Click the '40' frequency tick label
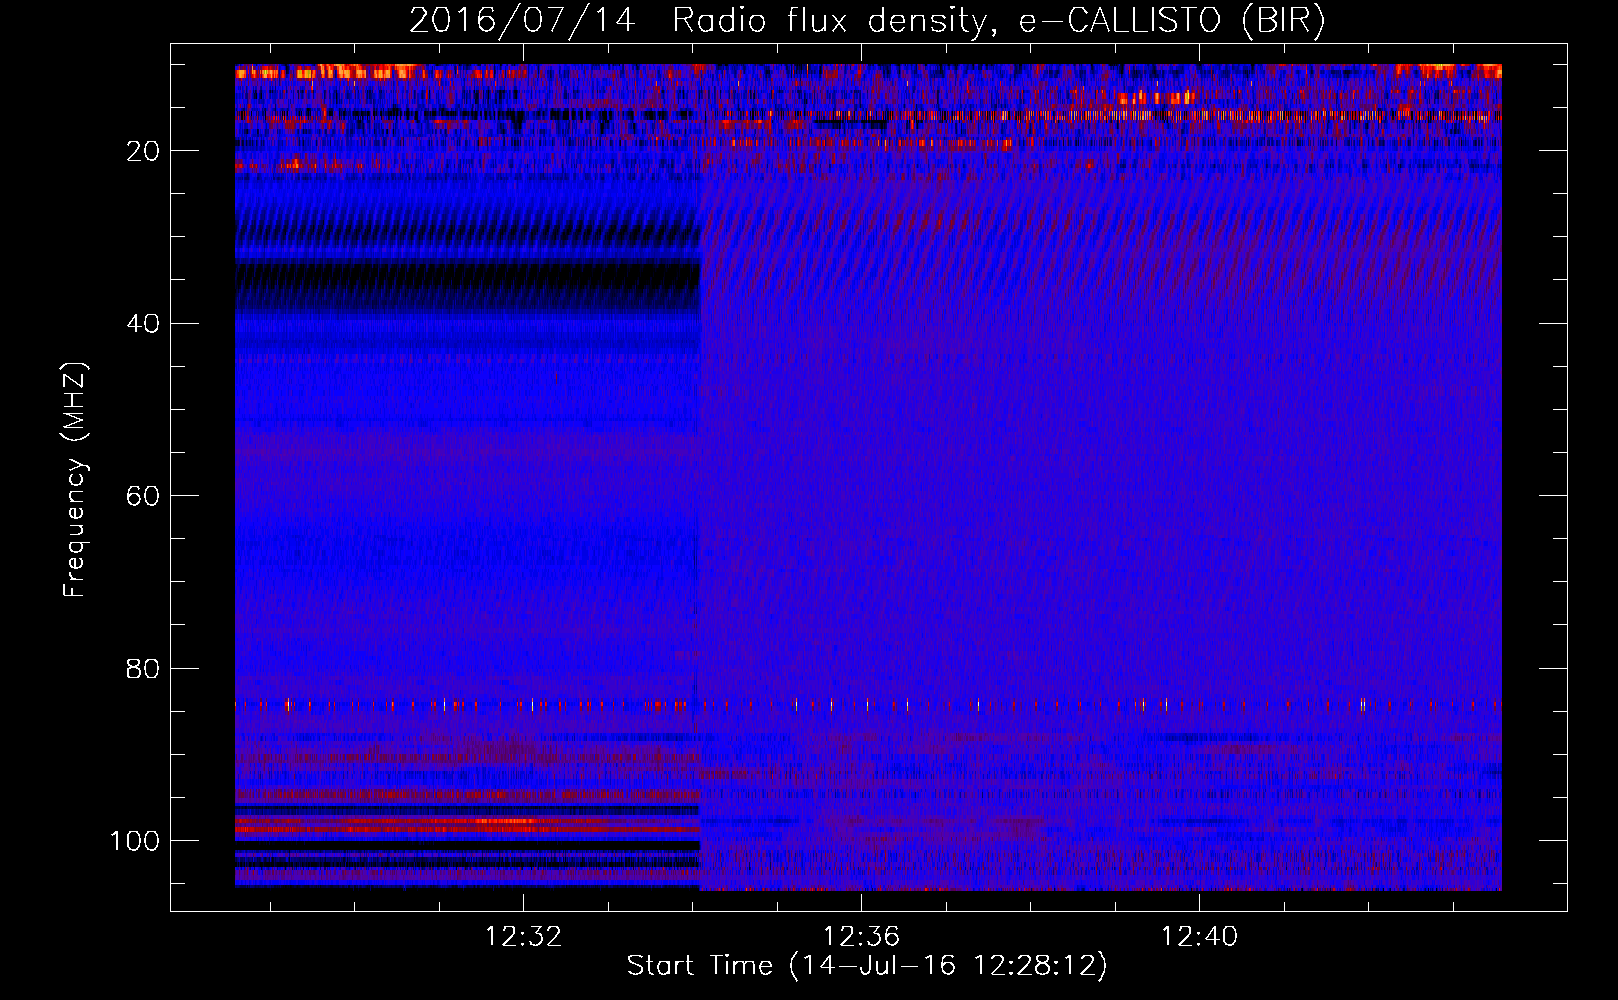The height and width of the screenshot is (1000, 1618). (143, 324)
